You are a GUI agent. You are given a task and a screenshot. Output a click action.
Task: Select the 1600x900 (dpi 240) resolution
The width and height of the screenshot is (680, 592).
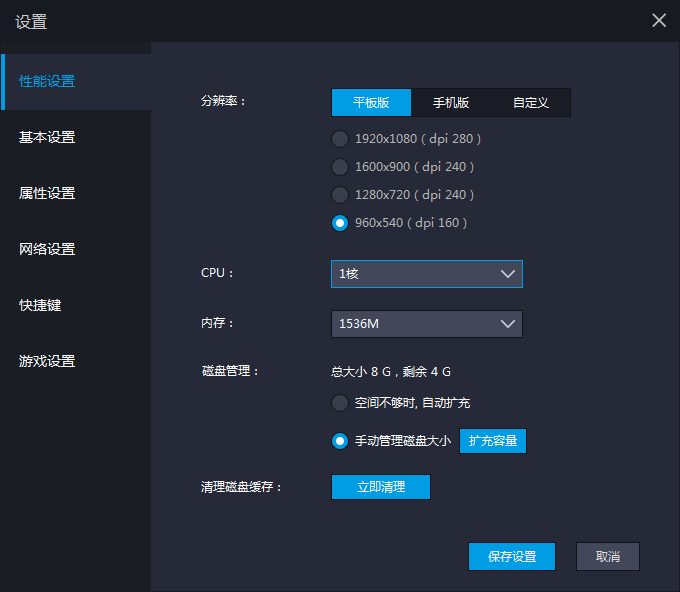click(340, 167)
